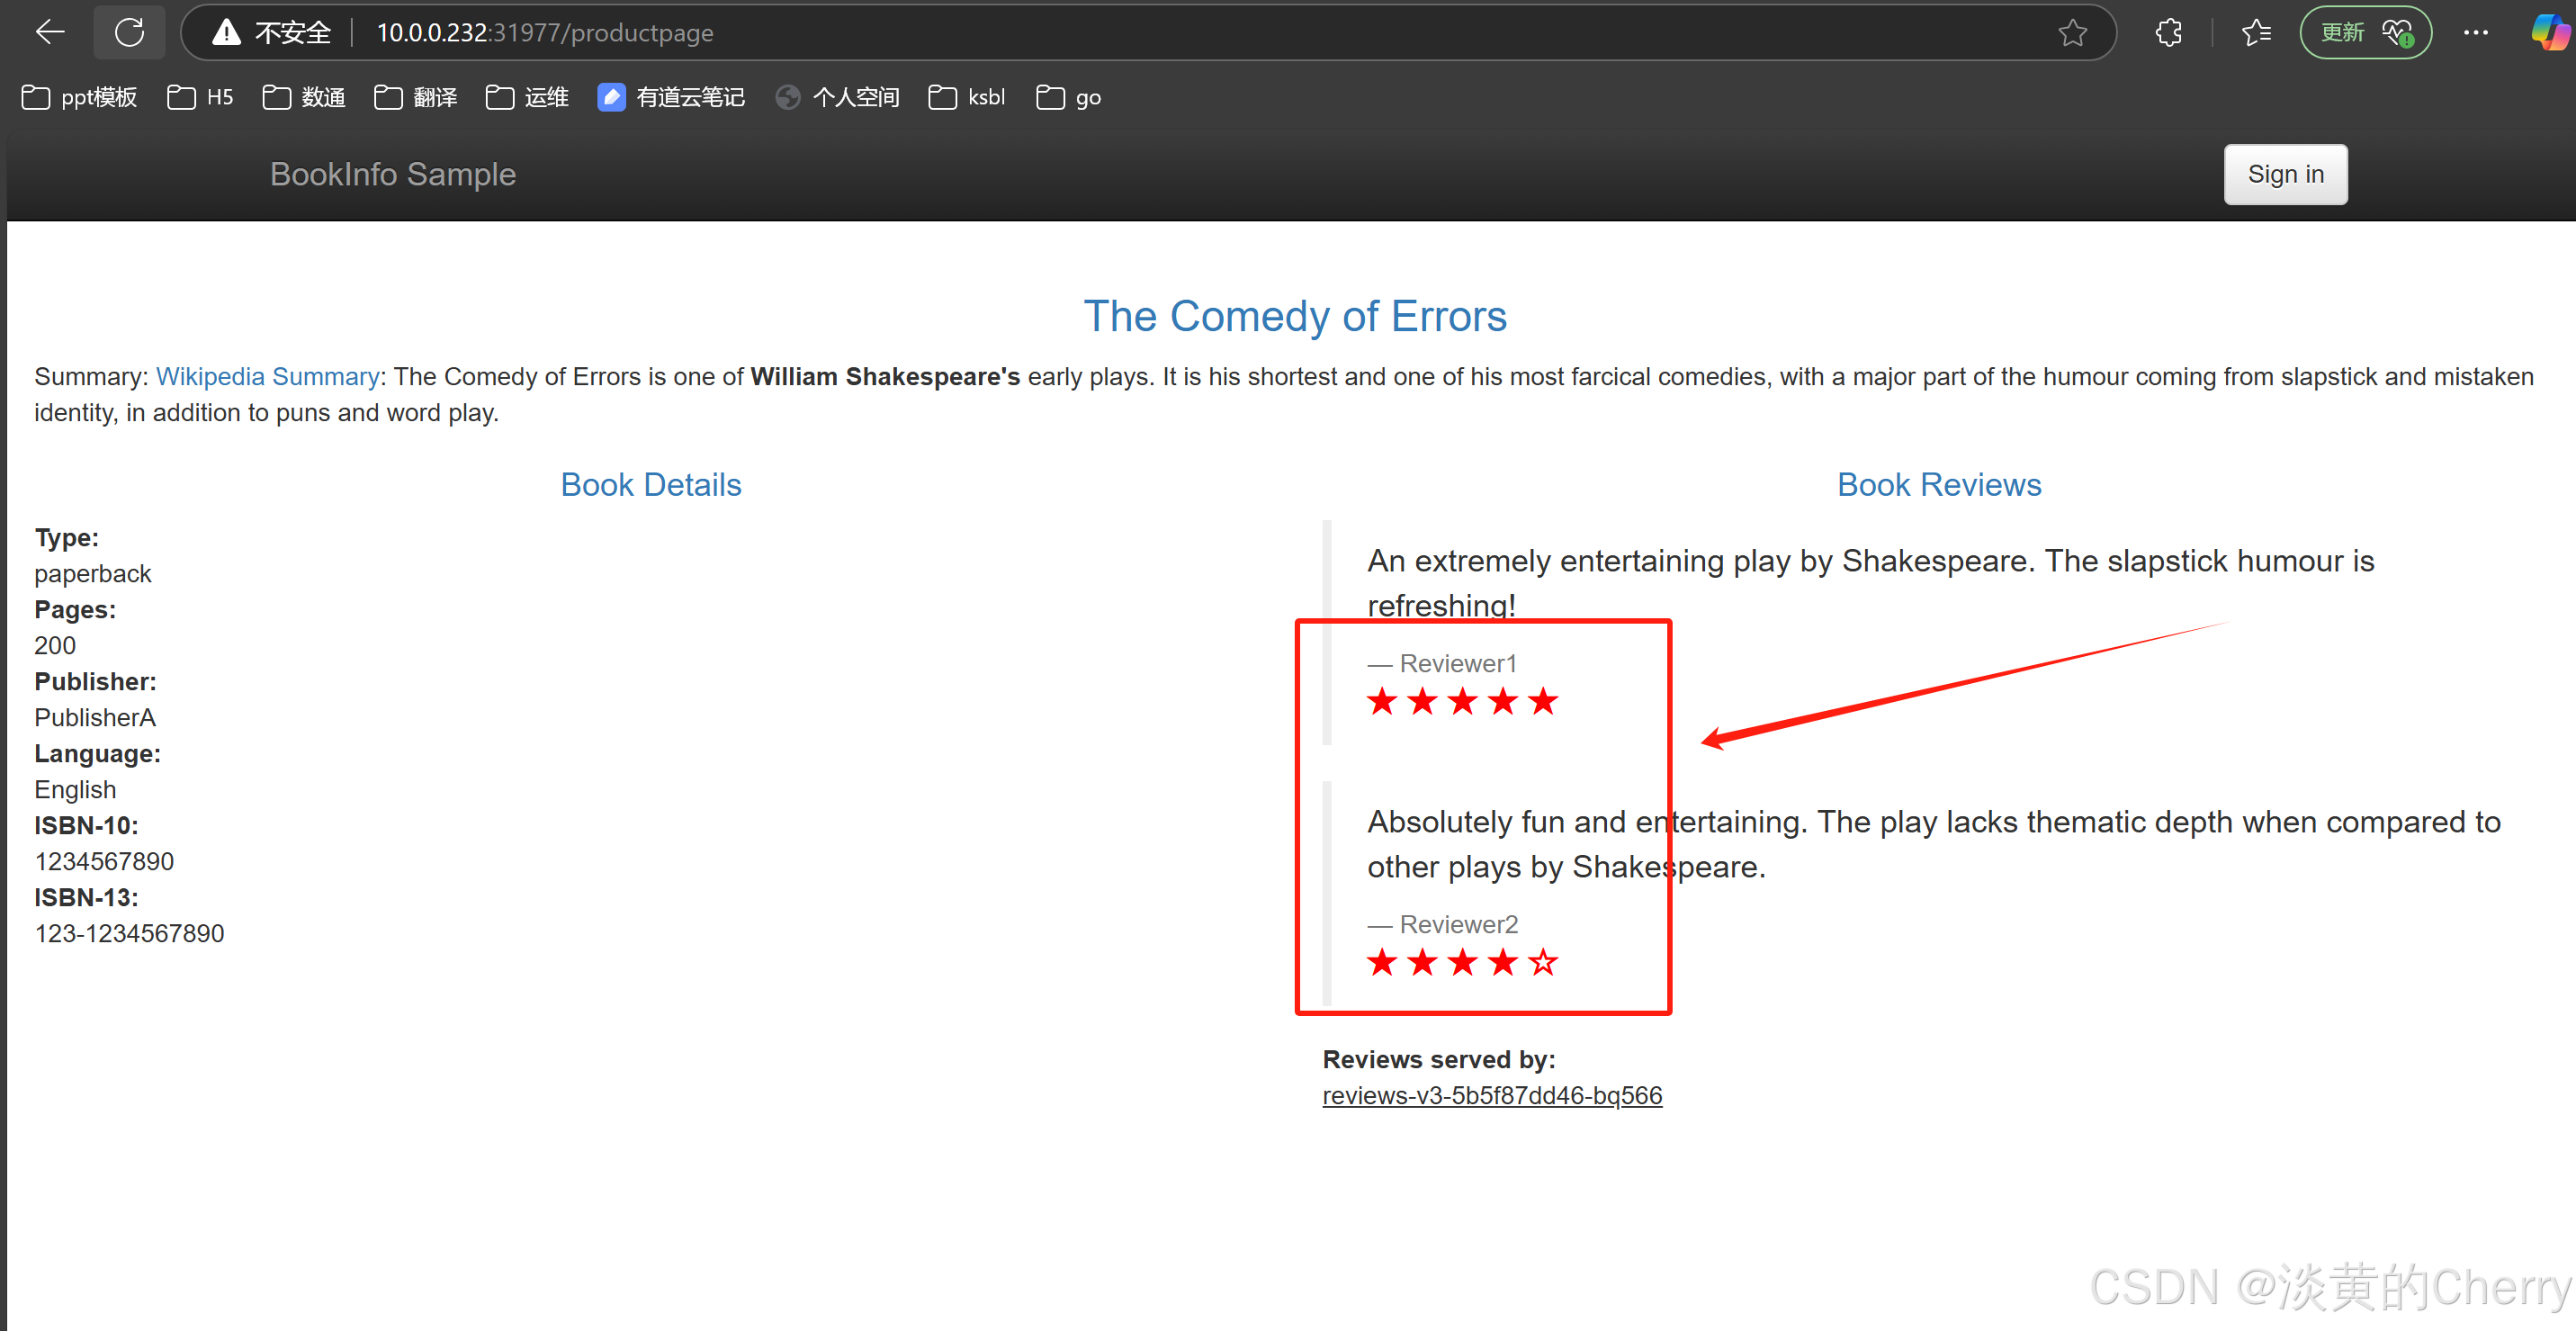Open the ksbl bookmark folder
The height and width of the screenshot is (1331, 2576).
[x=967, y=97]
